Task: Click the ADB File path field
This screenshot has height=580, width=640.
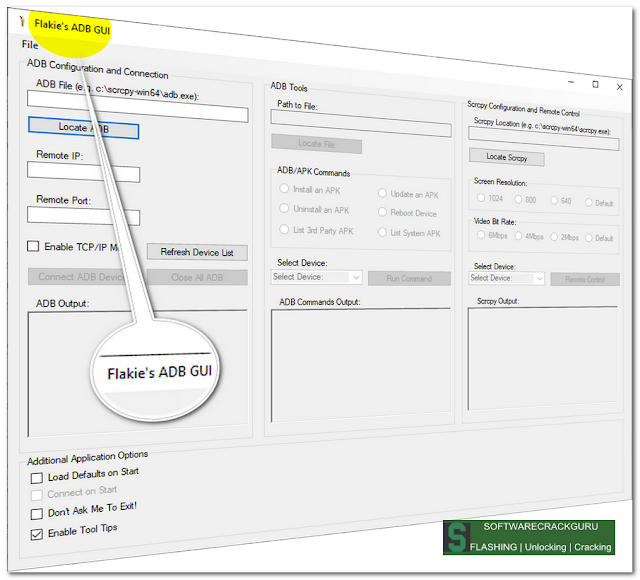Action: pos(138,107)
